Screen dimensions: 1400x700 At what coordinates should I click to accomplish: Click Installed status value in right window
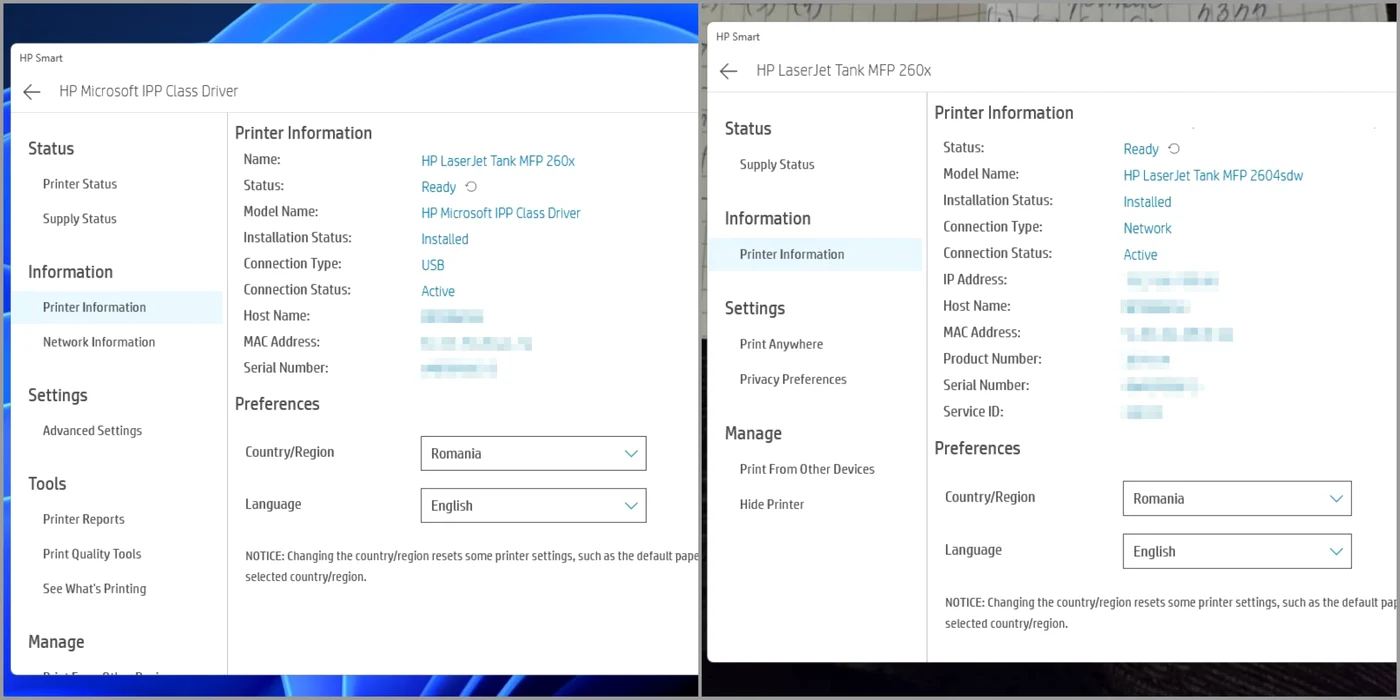click(x=1147, y=202)
